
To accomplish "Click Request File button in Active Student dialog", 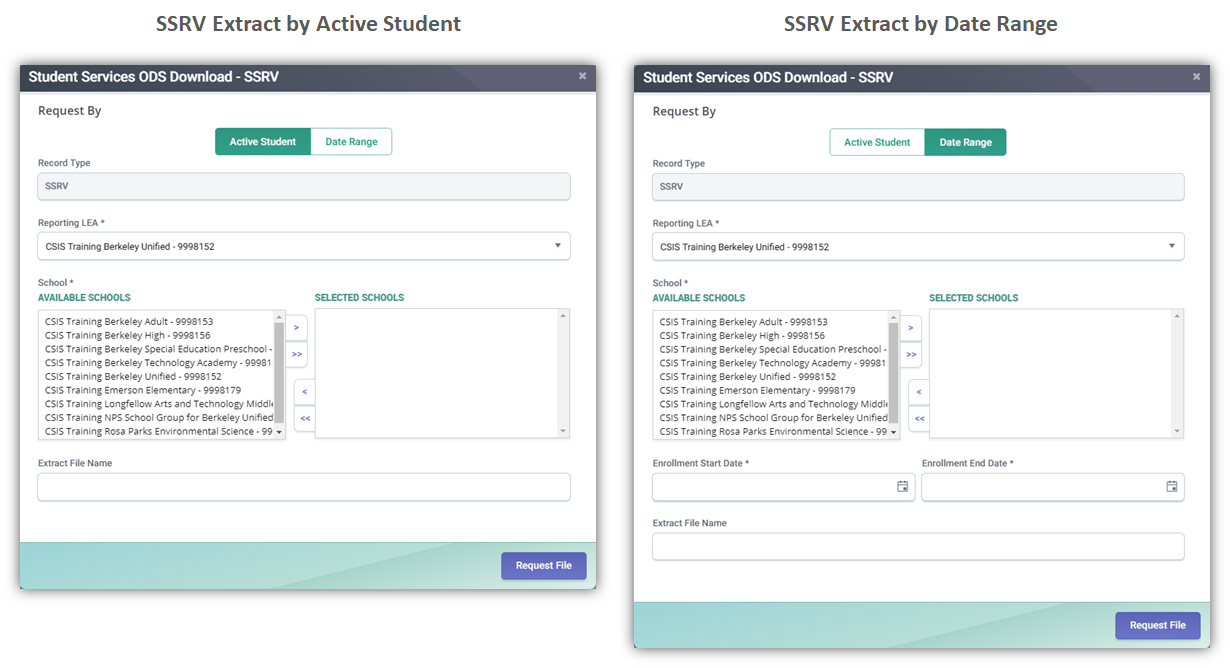I will point(544,566).
